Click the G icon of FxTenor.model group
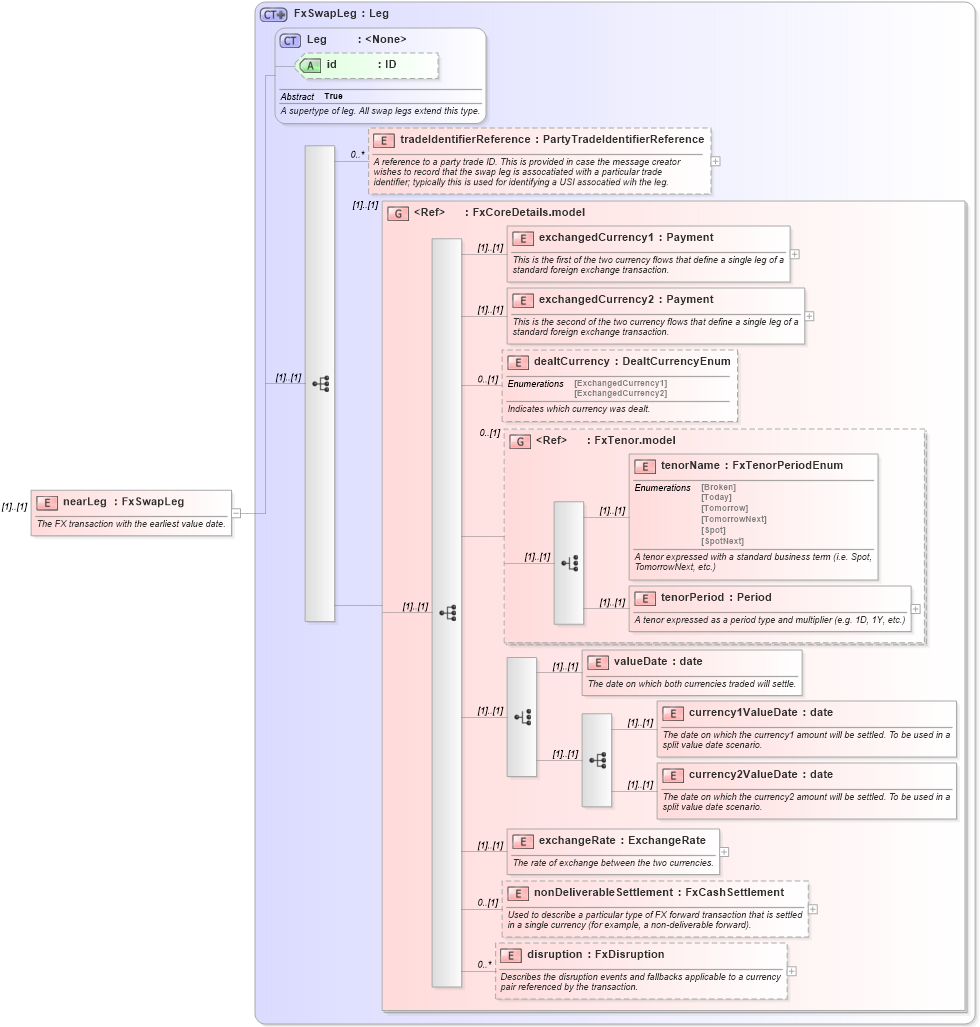The image size is (980, 1027). [519, 440]
